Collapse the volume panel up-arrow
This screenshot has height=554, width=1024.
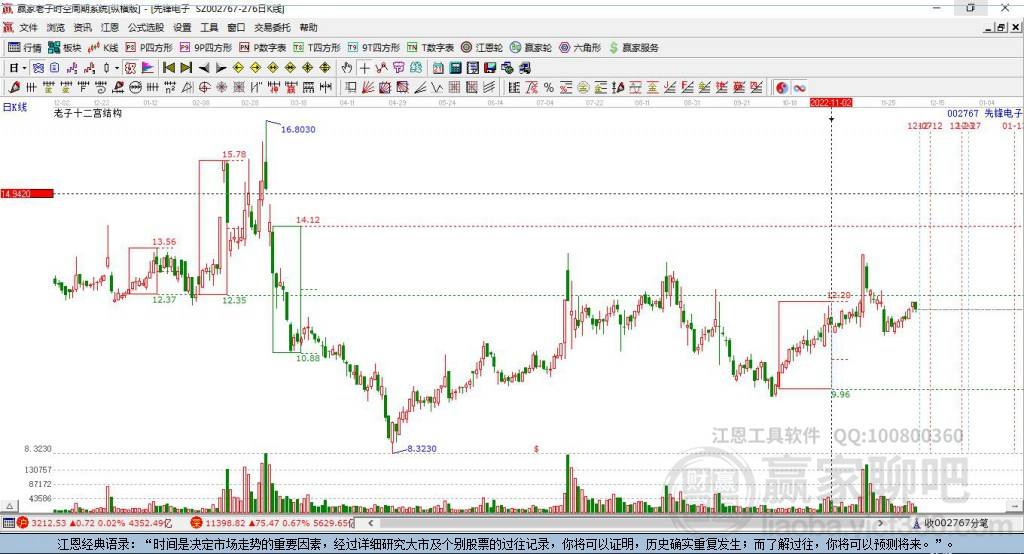click(9, 506)
